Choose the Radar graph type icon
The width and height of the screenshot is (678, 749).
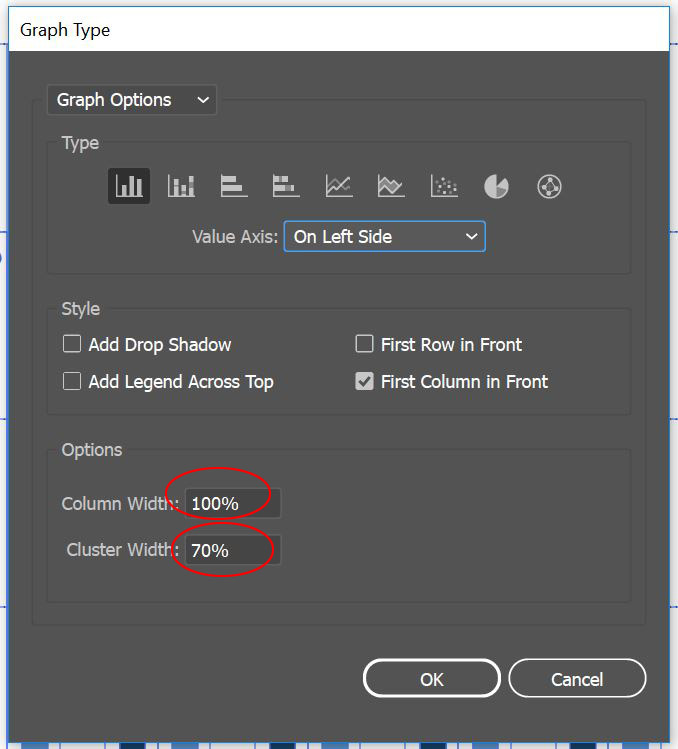point(549,186)
